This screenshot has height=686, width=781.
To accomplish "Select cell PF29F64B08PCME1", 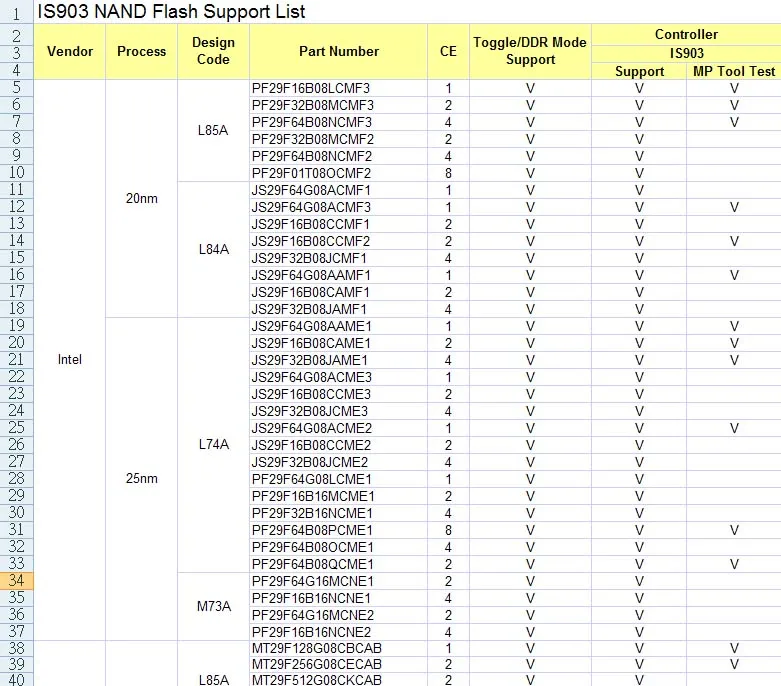I will (x=338, y=530).
